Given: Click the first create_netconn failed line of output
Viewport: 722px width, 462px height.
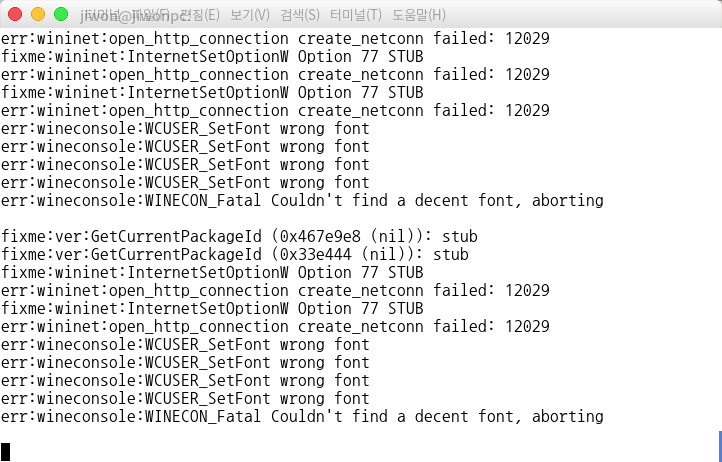Looking at the screenshot, I should (275, 38).
